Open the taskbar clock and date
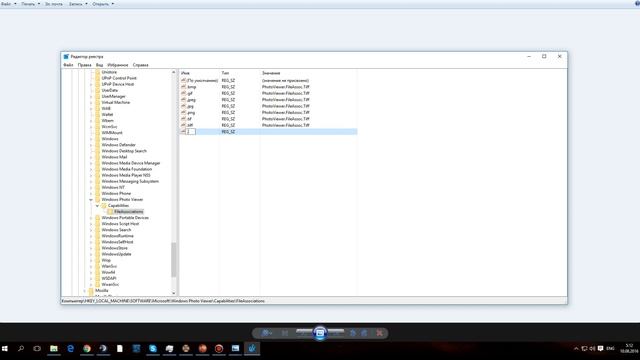This screenshot has height=360, width=640. (629, 349)
